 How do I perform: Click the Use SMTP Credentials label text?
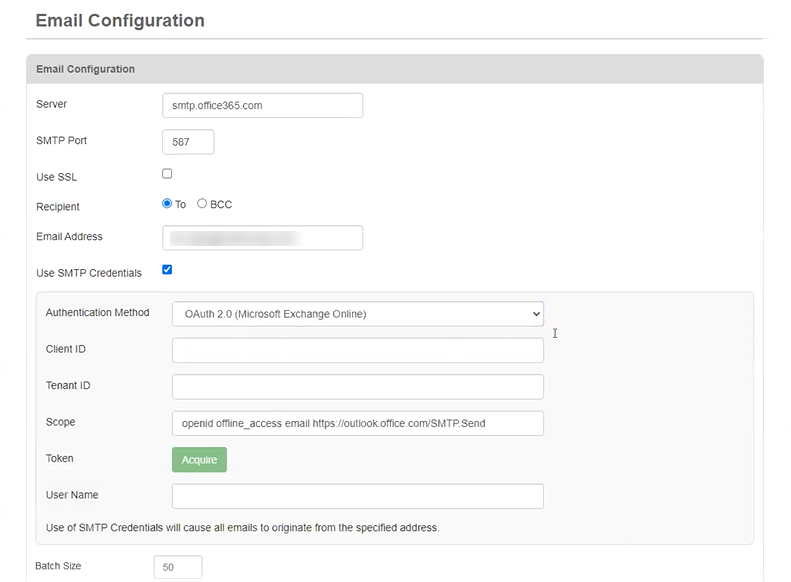[x=89, y=273]
